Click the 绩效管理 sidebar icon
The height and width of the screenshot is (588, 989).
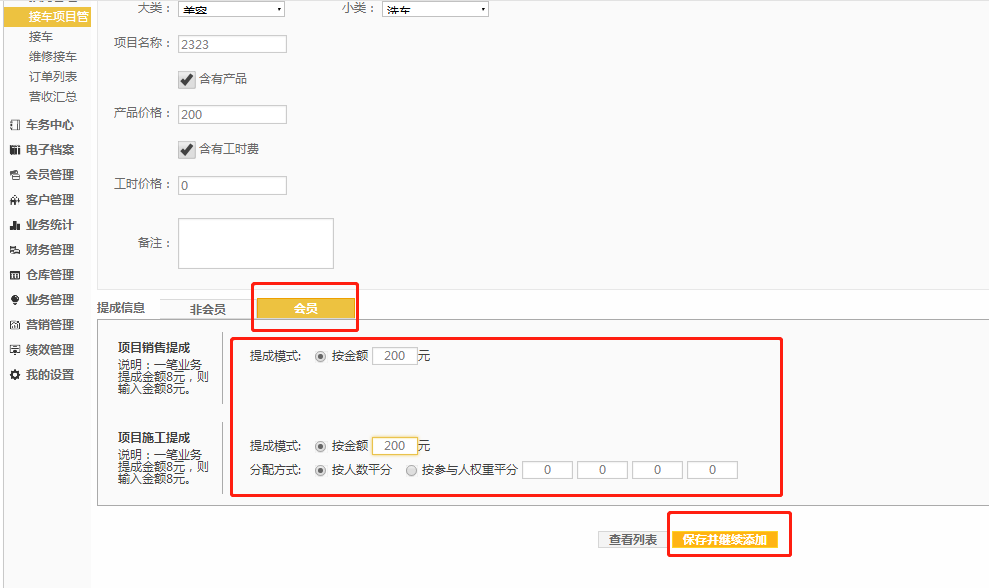(x=15, y=350)
